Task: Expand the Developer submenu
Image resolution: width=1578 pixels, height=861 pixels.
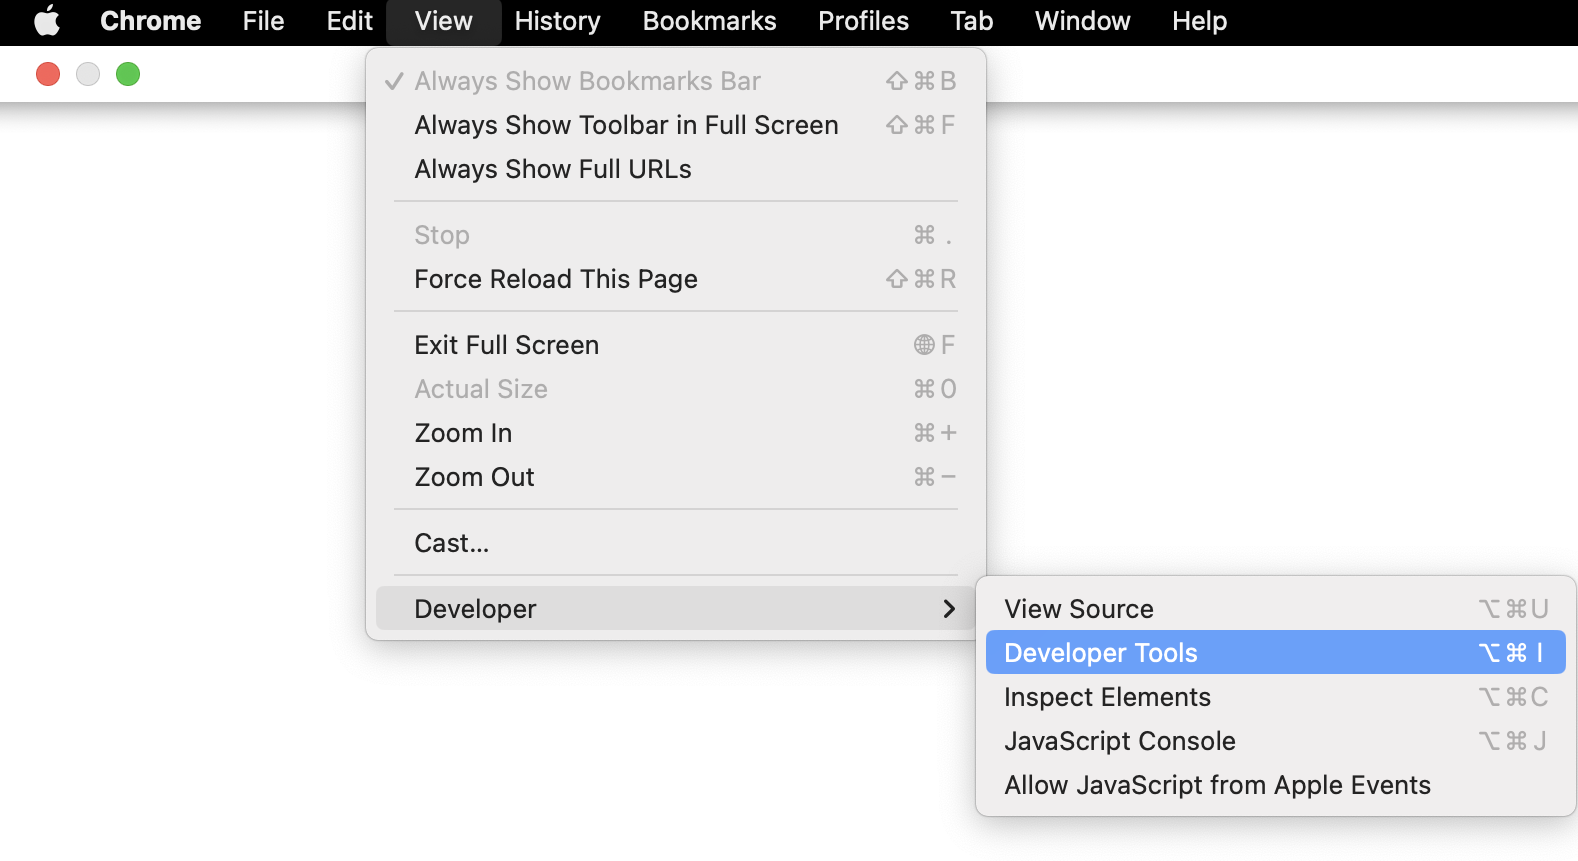Action: point(675,609)
